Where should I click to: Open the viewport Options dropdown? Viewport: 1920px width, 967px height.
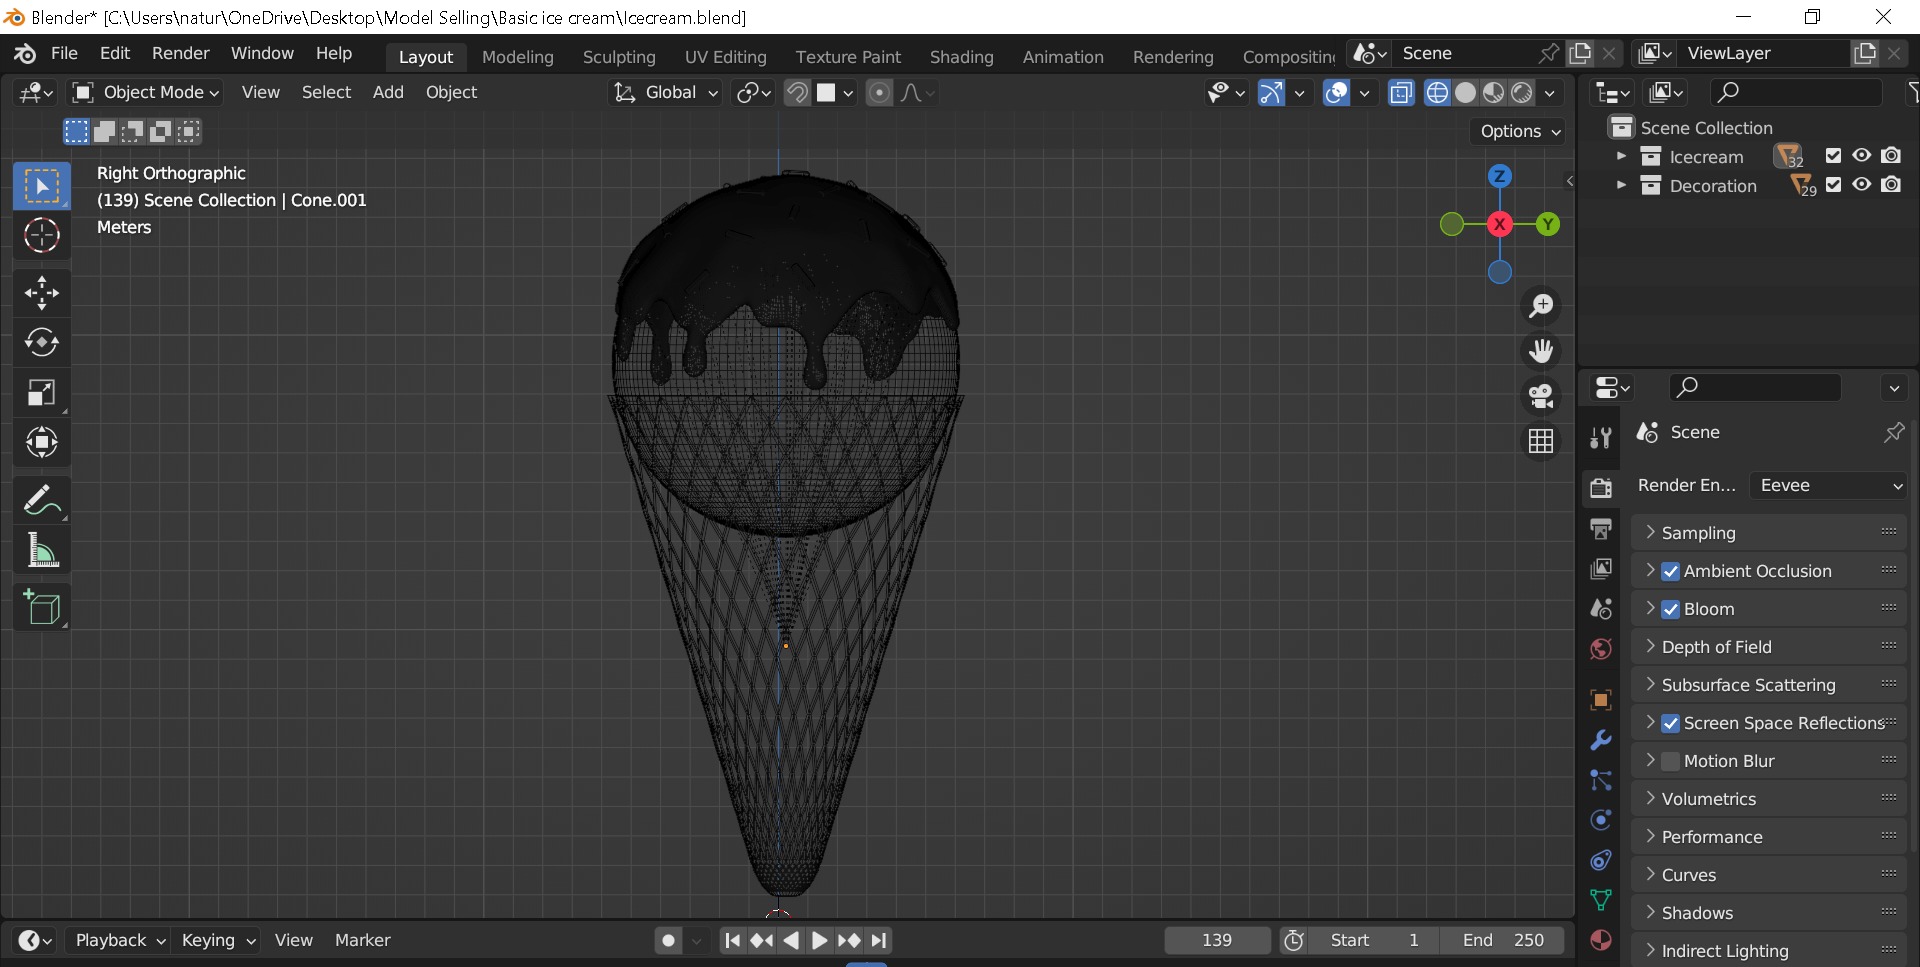1519,132
